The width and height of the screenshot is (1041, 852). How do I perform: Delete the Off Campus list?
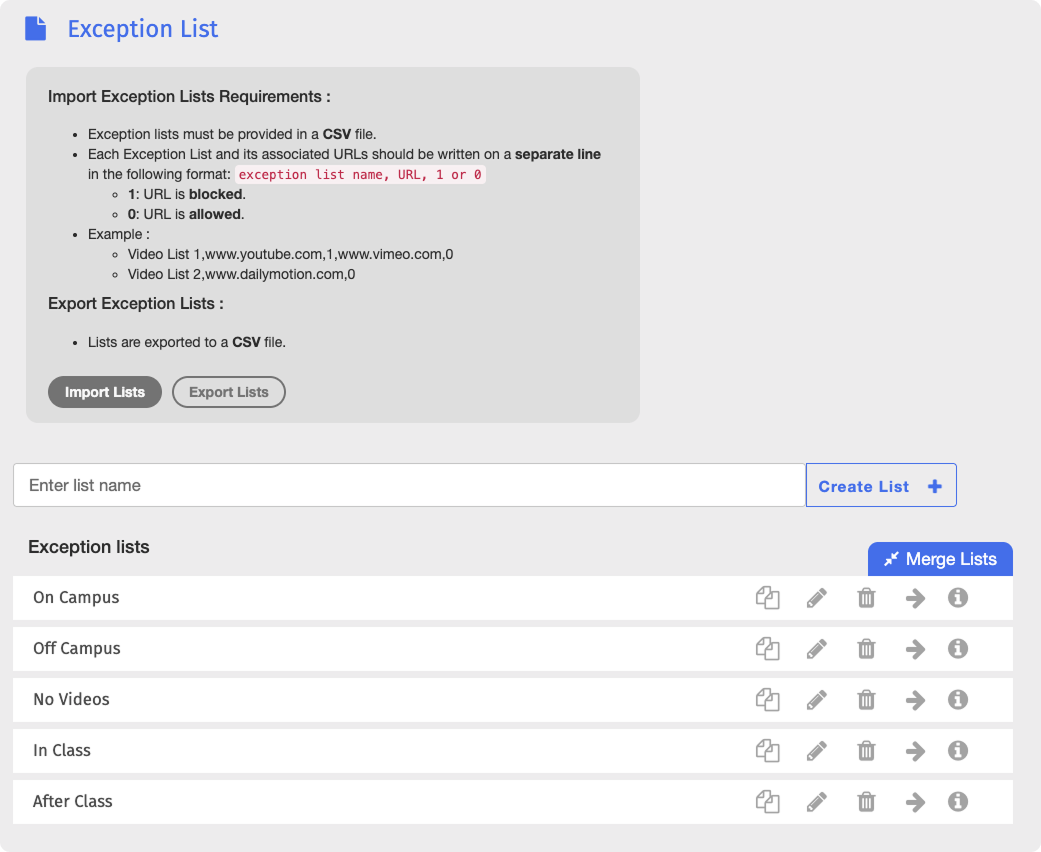tap(866, 649)
